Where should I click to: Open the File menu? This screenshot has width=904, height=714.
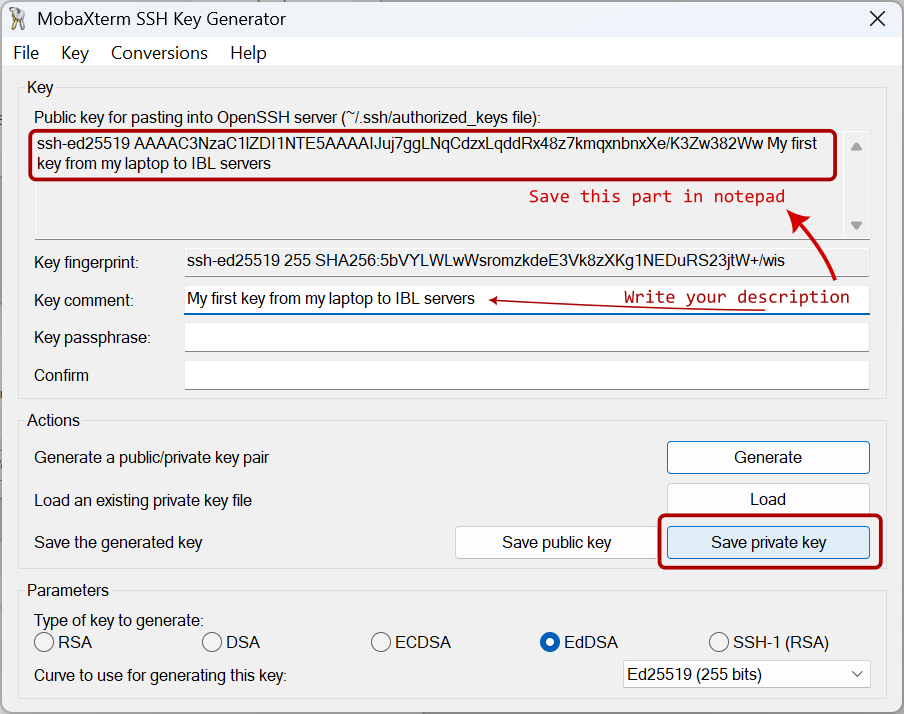(x=26, y=53)
